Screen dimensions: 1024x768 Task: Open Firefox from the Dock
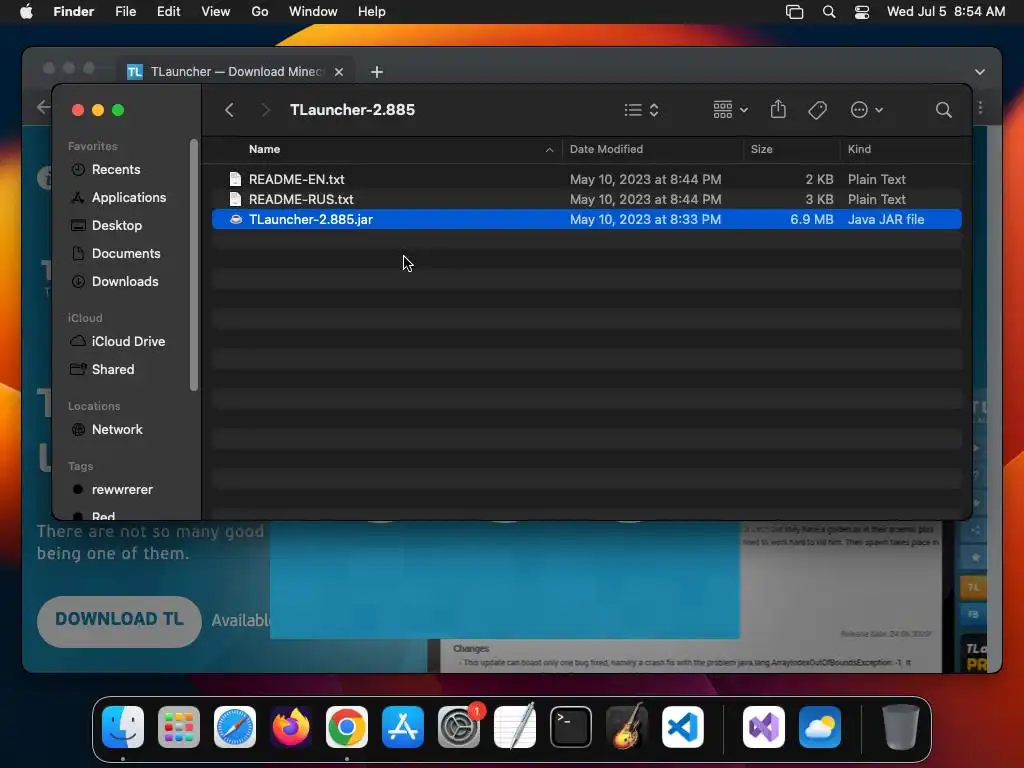[x=291, y=727]
